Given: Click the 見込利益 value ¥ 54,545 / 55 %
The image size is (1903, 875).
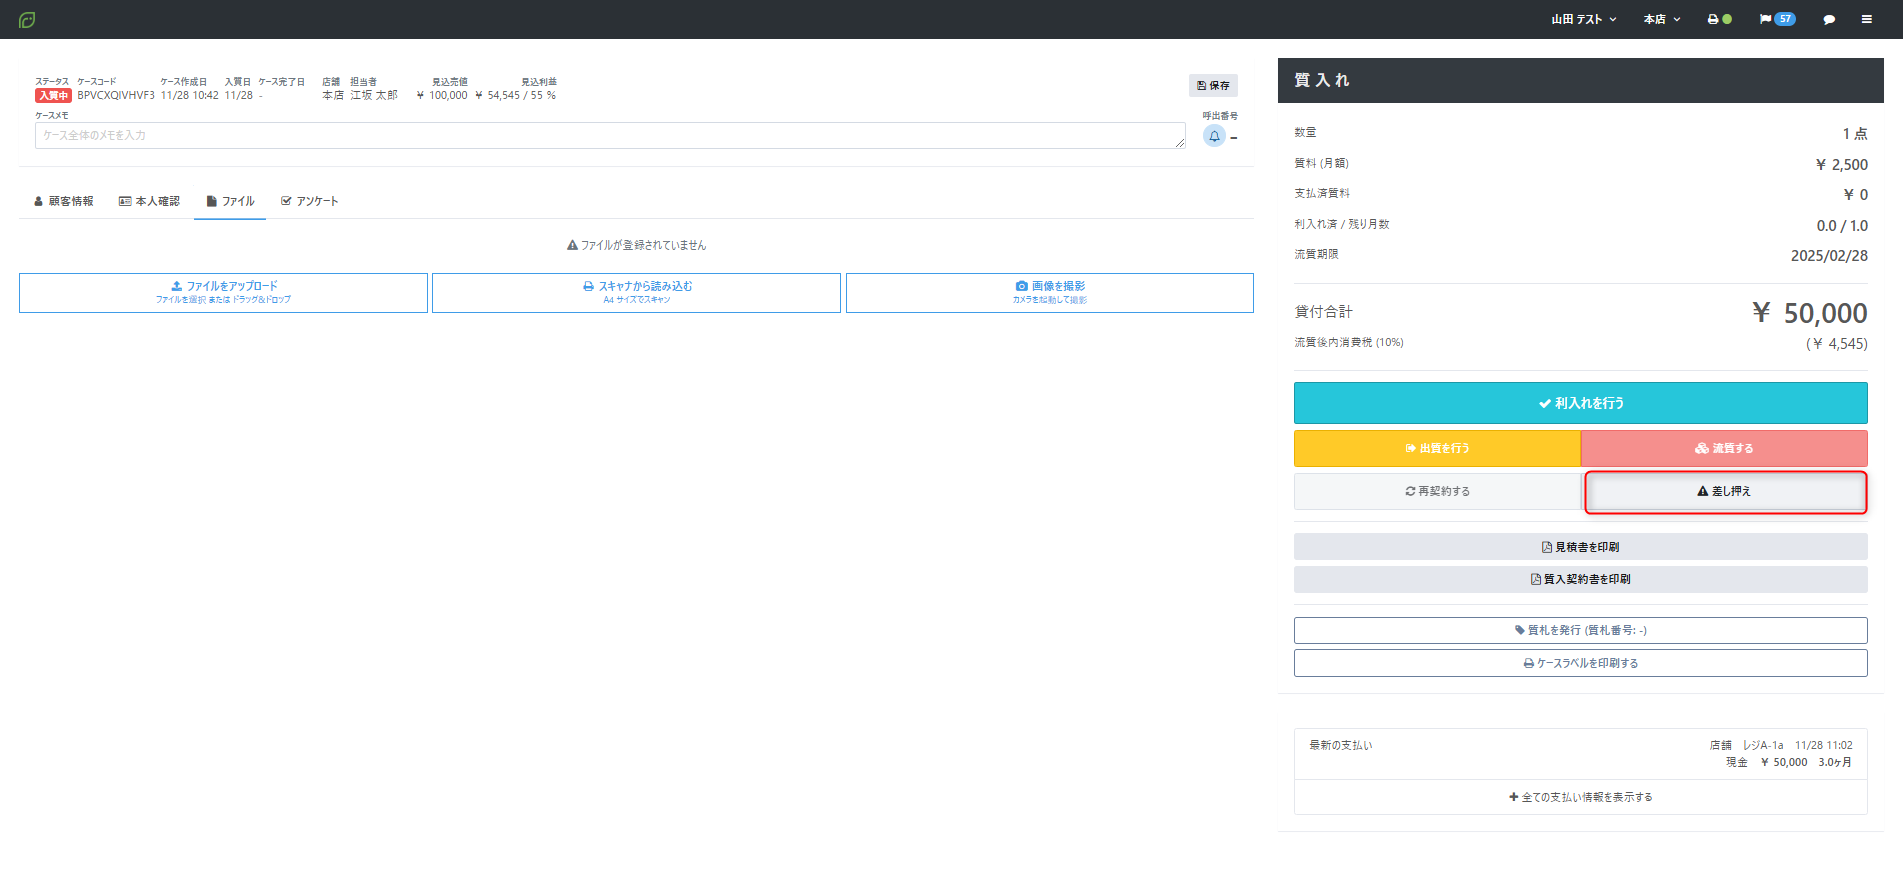Looking at the screenshot, I should pos(515,96).
